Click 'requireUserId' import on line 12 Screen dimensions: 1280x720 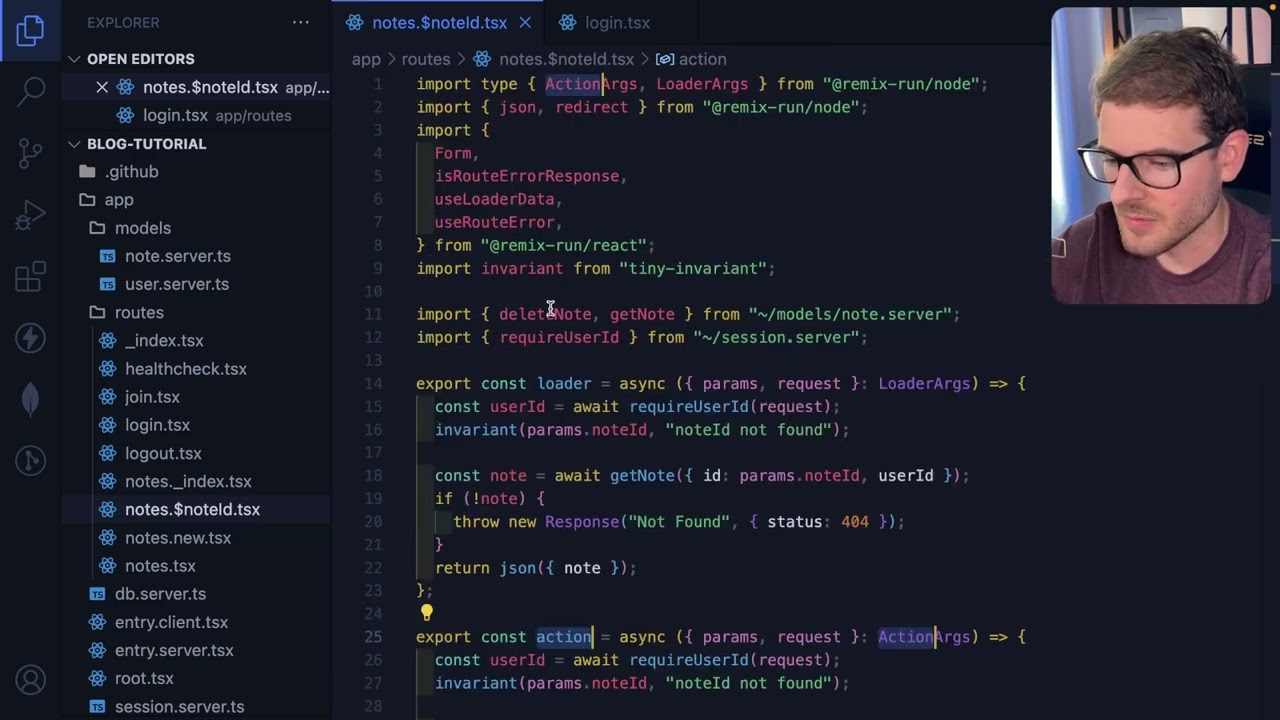coord(559,337)
